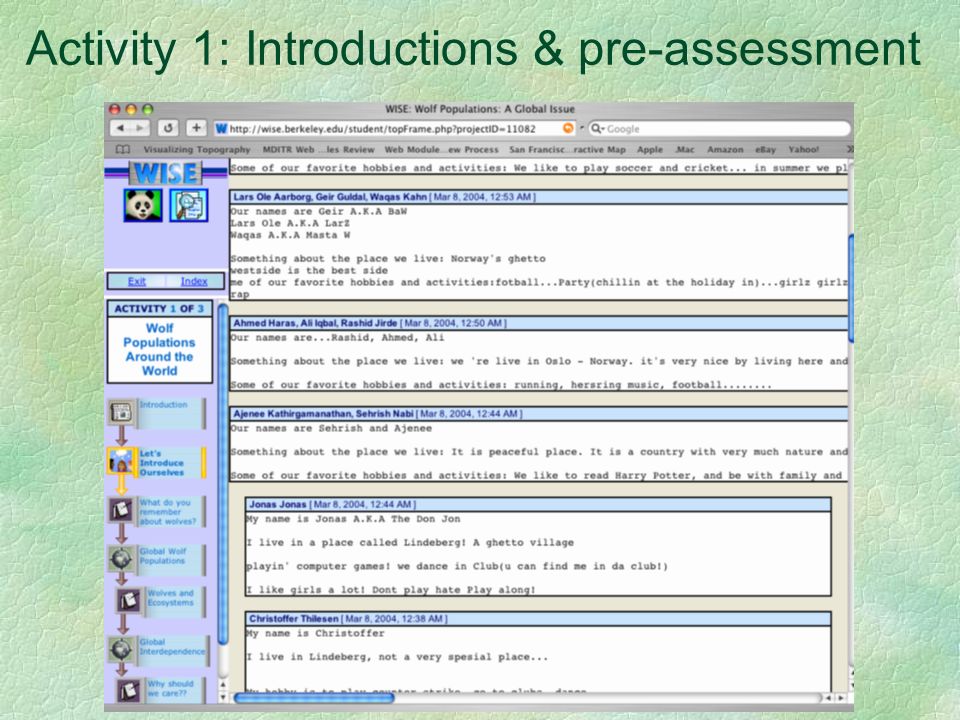960x720 pixels.
Task: Click the Introduction step icon
Action: [121, 412]
